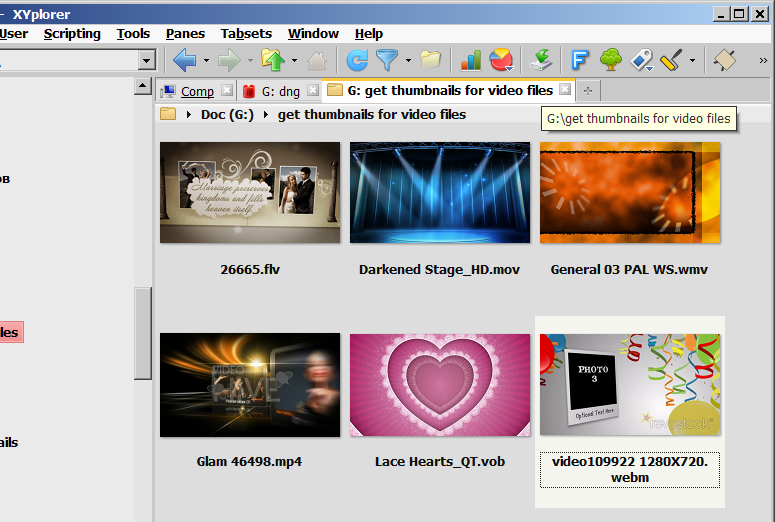Select the Lace Hearts_QT.vob thumbnail
Viewport: 775px width, 522px height.
[x=439, y=385]
